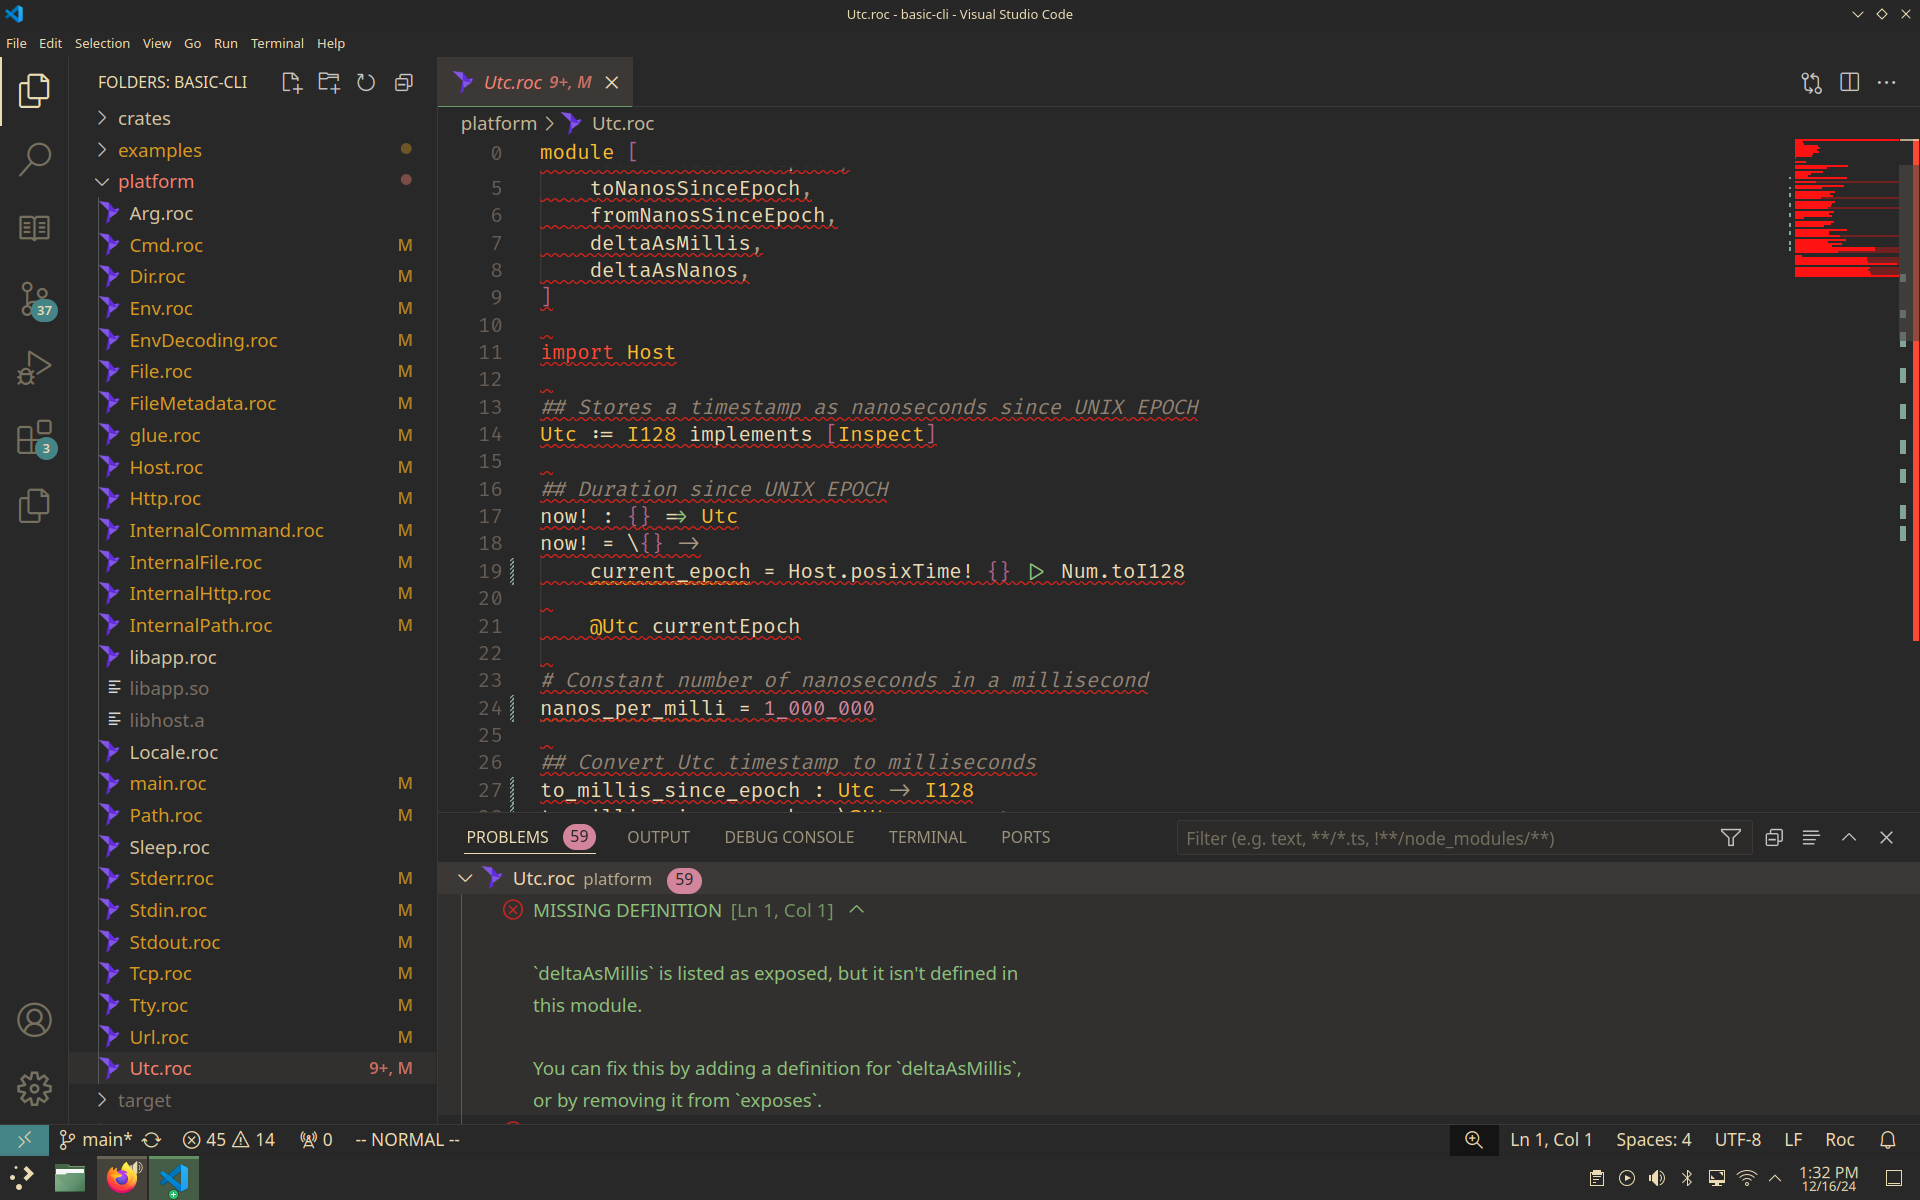Open the Explorer view in activity bar
This screenshot has width=1920, height=1200.
[34, 90]
